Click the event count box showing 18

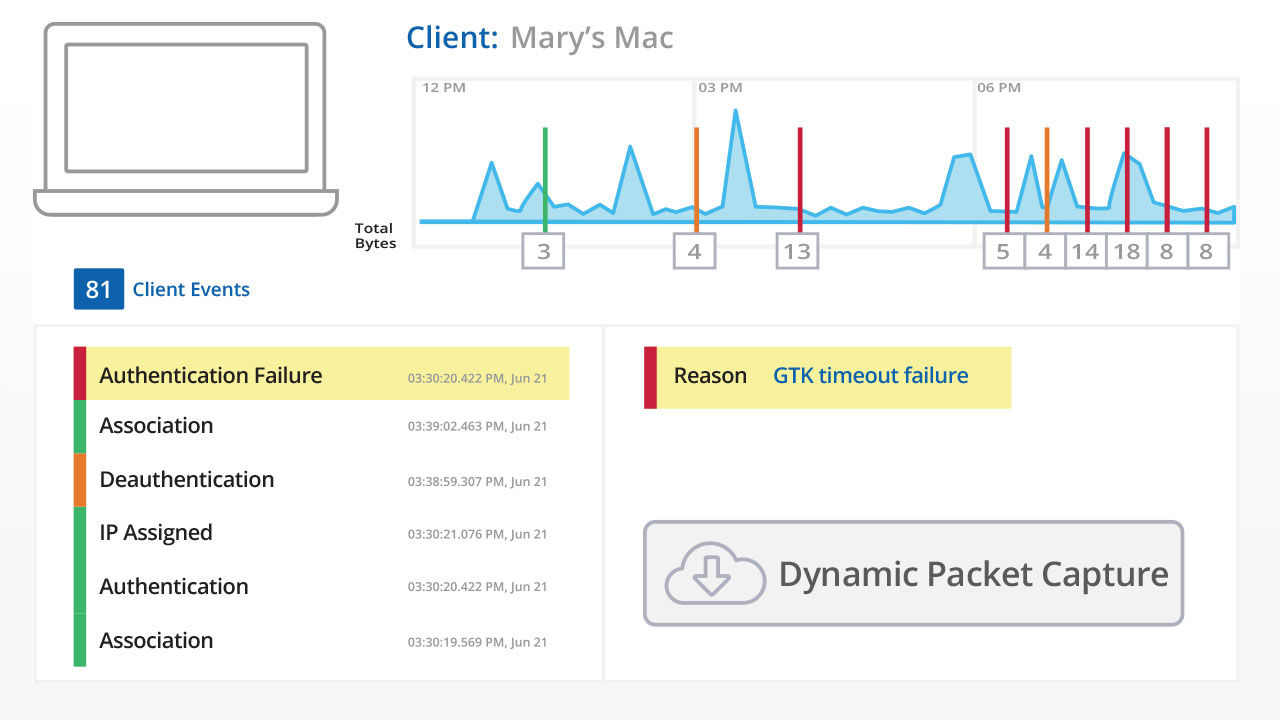point(1127,251)
